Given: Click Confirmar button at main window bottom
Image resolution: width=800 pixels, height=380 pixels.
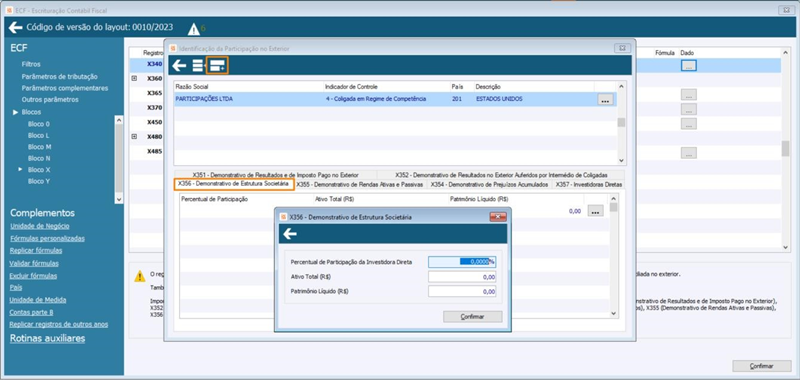Looking at the screenshot, I should click(x=762, y=366).
